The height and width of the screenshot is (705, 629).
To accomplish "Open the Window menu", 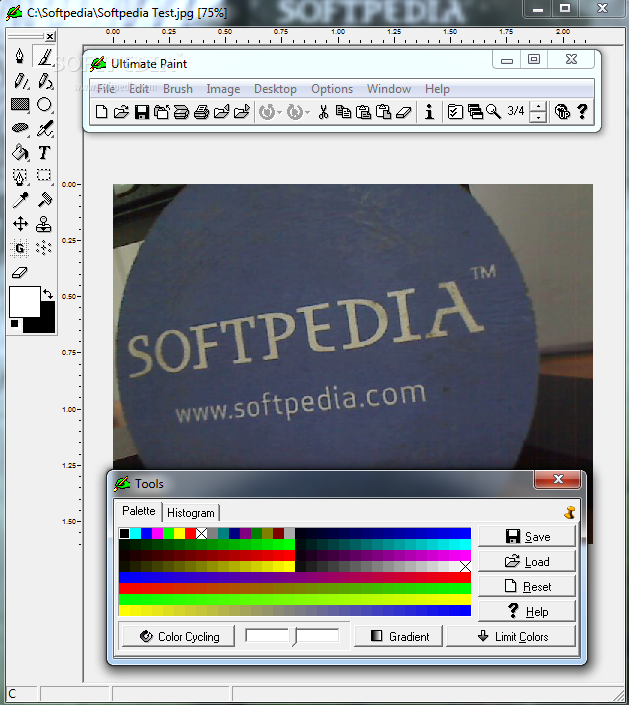I will pos(388,89).
